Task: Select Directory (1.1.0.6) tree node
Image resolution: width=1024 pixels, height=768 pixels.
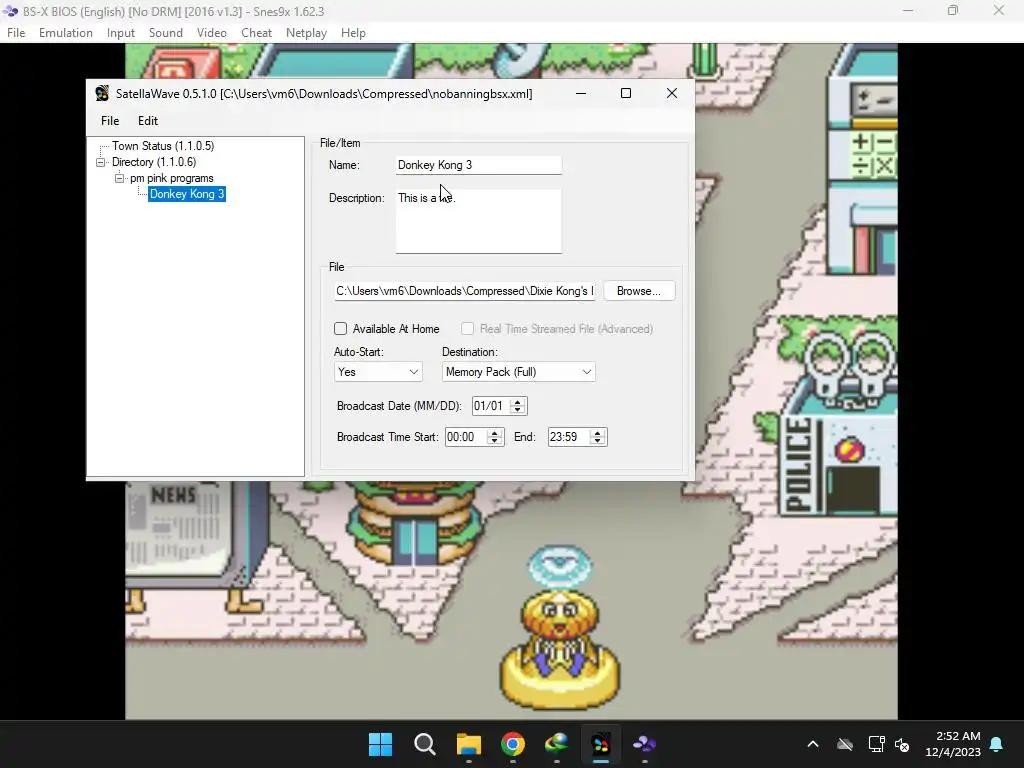Action: click(153, 162)
